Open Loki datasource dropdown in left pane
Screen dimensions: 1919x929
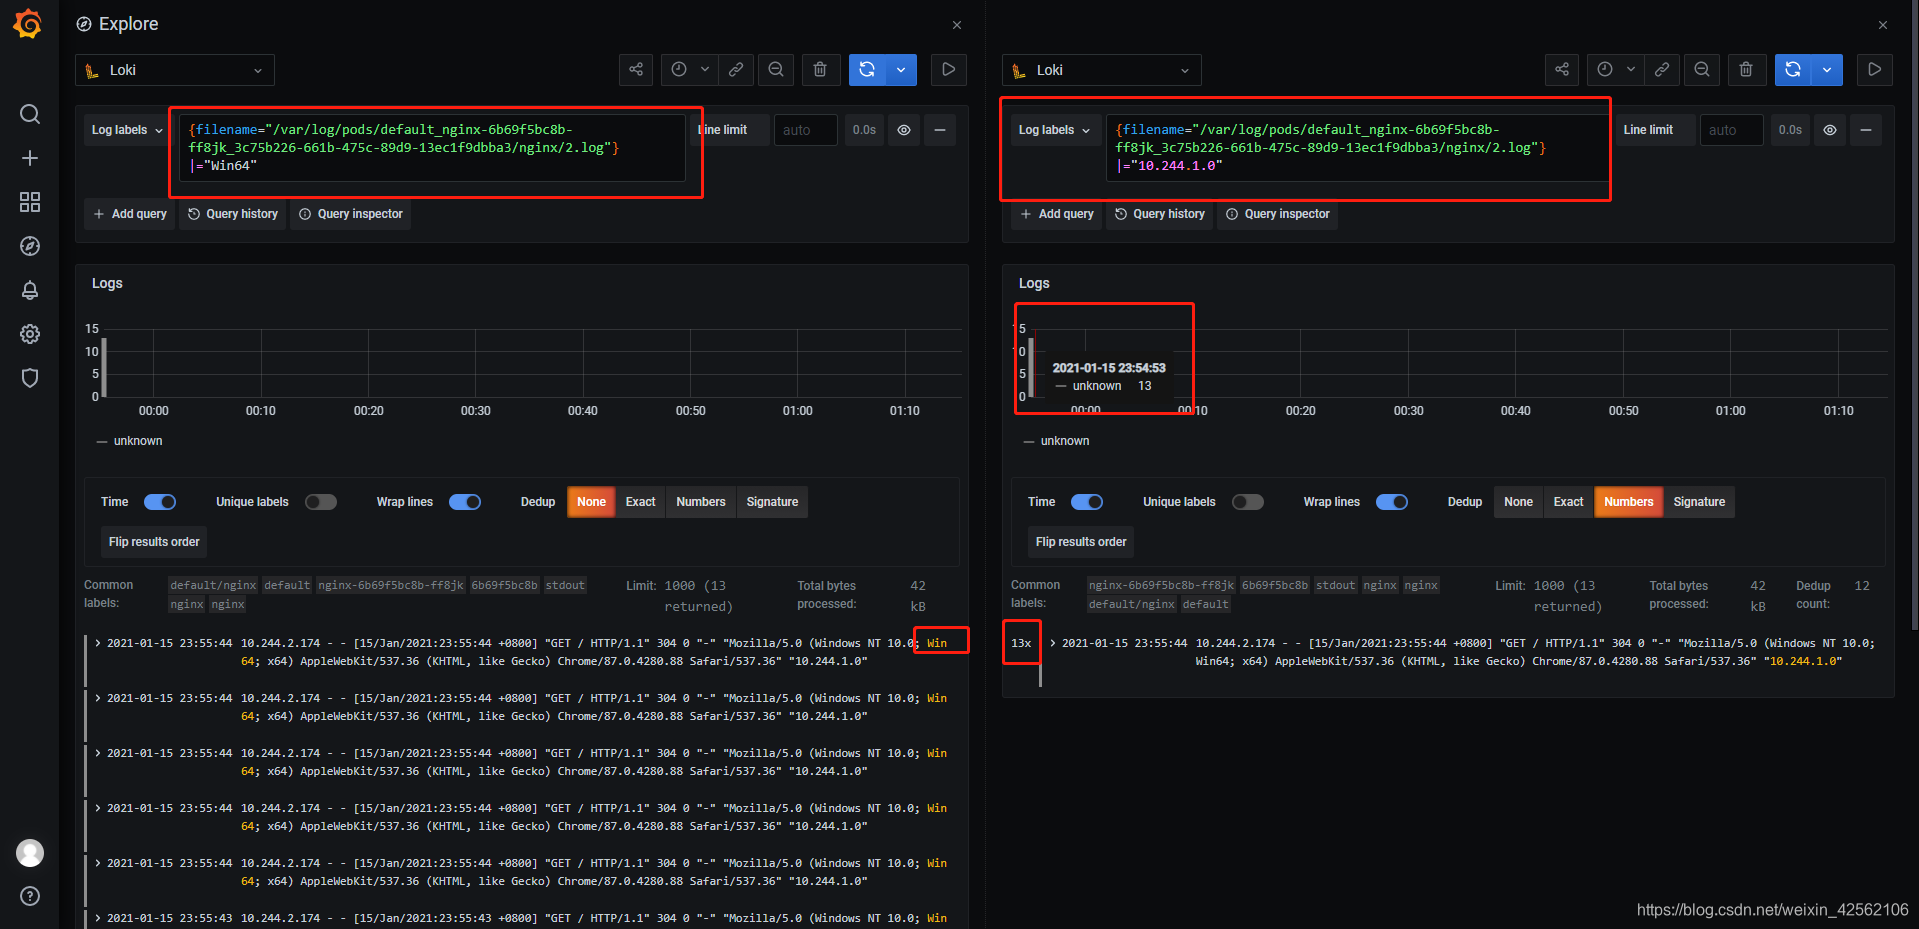pos(175,70)
